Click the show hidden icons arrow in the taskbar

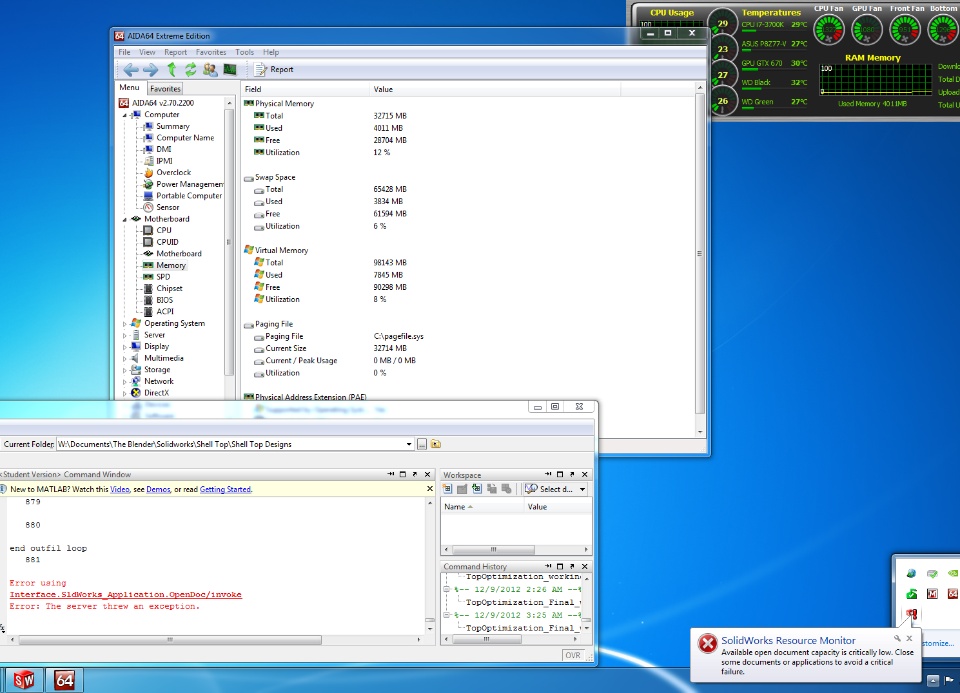tap(933, 680)
